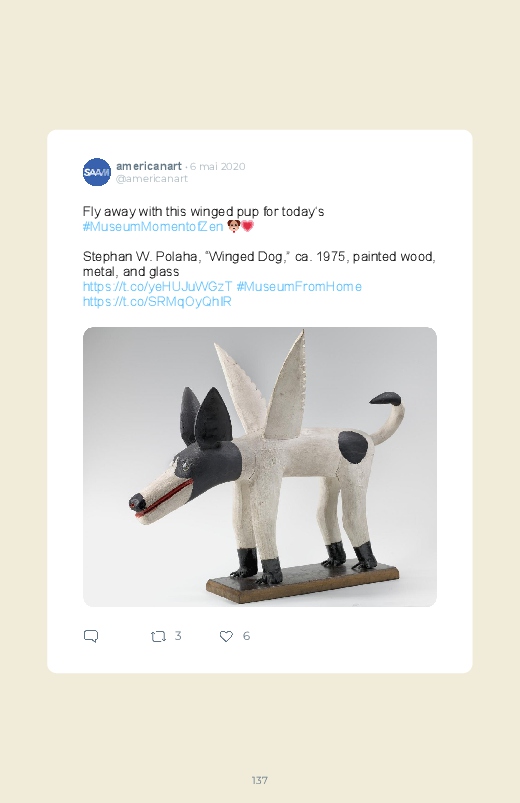The image size is (520, 803).
Task: Click the dog's black ears in photo
Action: [206, 416]
